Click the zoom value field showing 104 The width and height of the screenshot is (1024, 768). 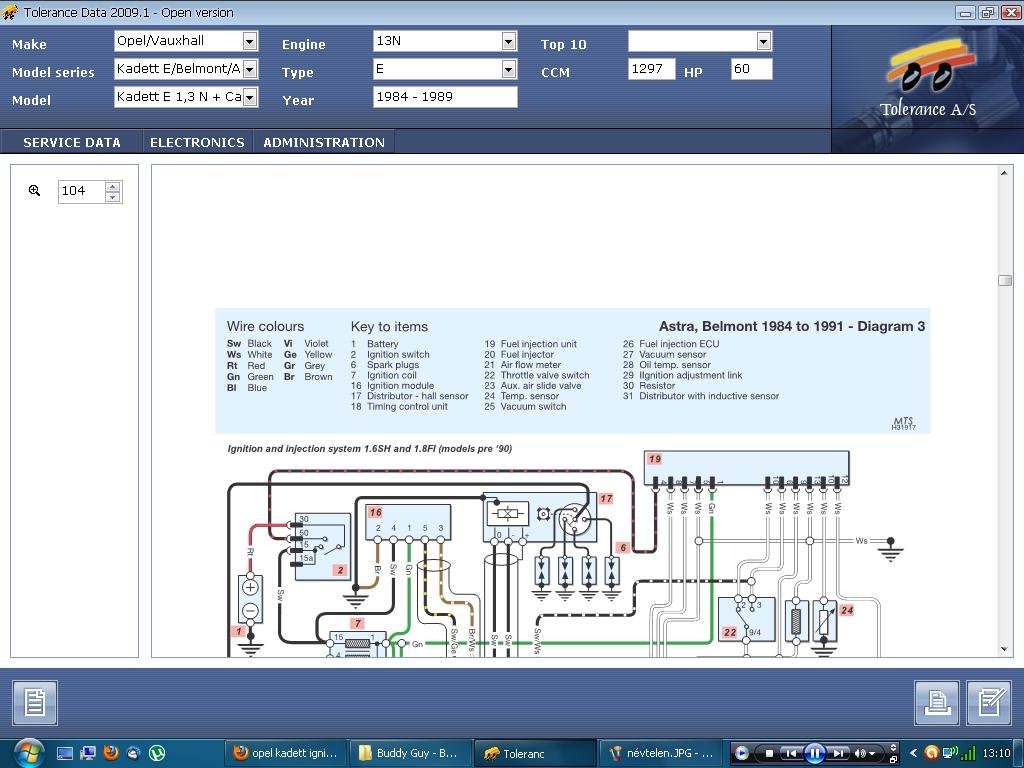pos(82,191)
